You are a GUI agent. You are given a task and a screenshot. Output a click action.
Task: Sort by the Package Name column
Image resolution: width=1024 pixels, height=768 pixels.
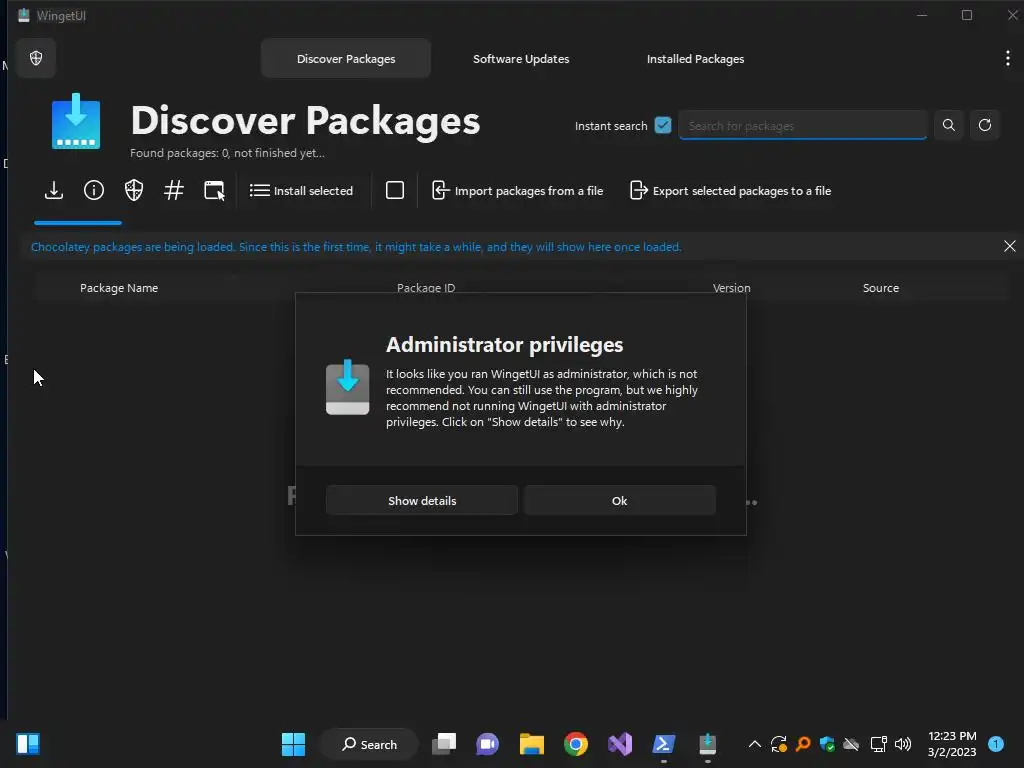pyautogui.click(x=119, y=288)
